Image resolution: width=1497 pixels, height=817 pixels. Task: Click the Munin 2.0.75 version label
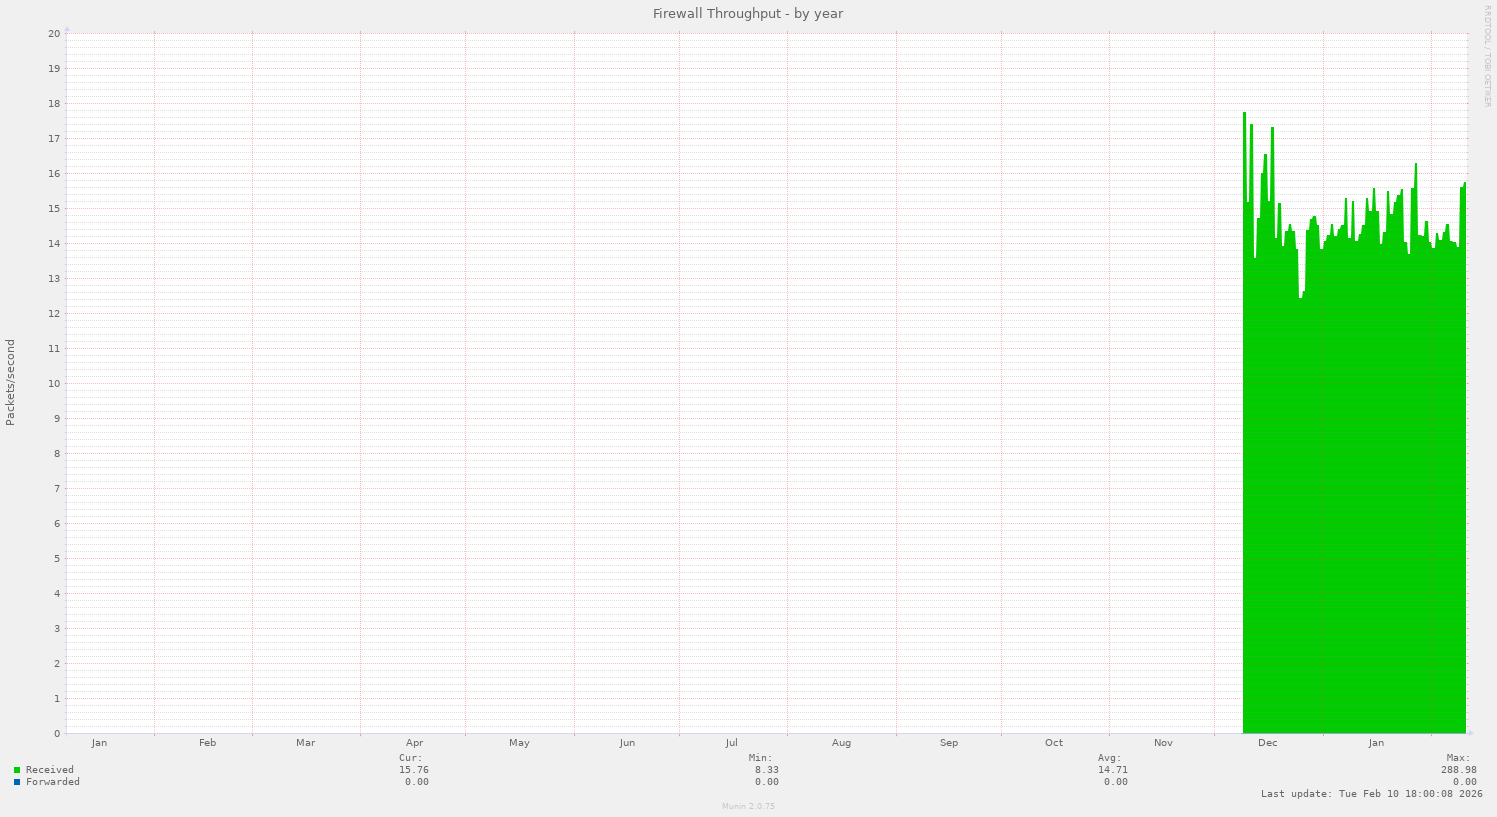click(x=747, y=805)
